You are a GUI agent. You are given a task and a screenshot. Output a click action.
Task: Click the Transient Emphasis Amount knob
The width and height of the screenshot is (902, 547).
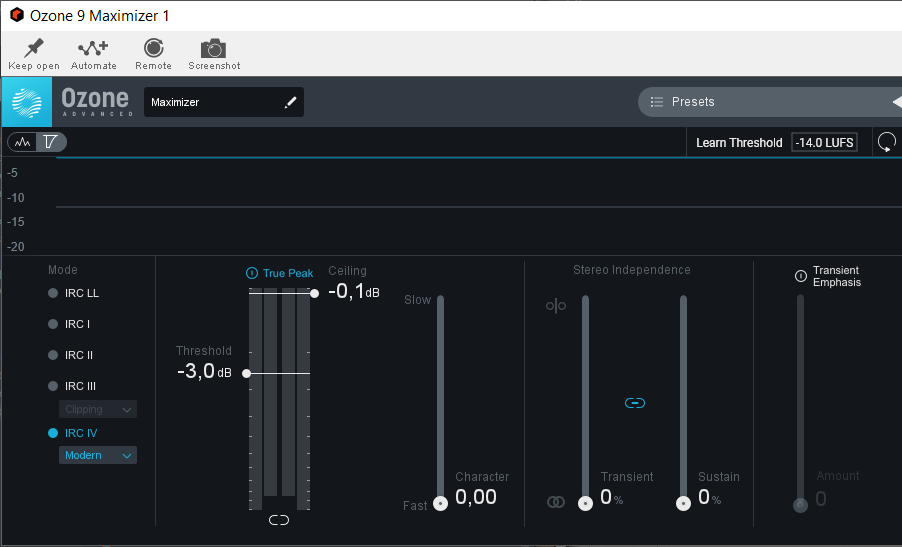(800, 505)
